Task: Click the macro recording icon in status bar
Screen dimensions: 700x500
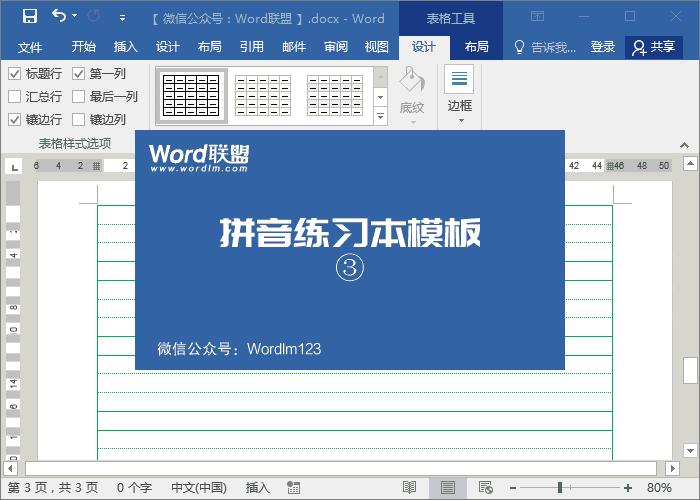Action: click(x=293, y=488)
